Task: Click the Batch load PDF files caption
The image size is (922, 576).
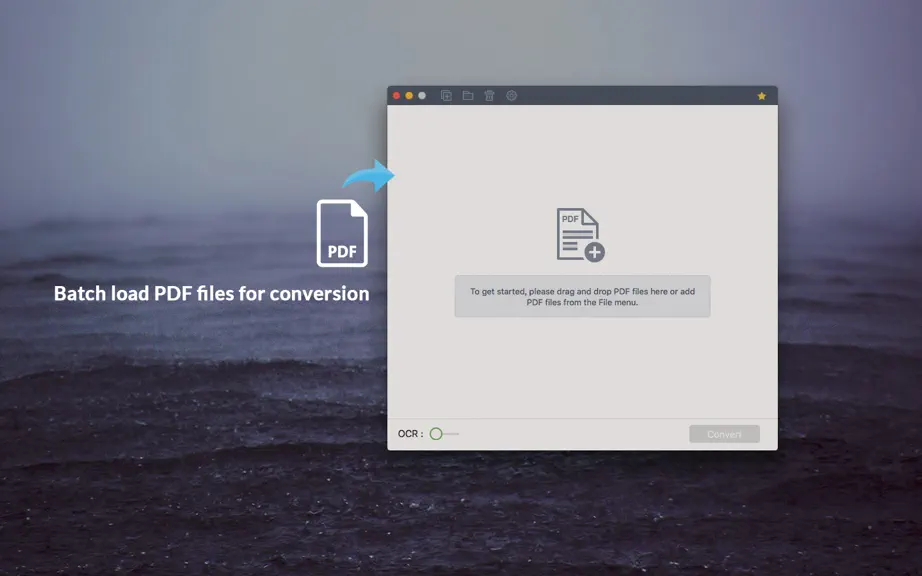Action: click(x=212, y=293)
